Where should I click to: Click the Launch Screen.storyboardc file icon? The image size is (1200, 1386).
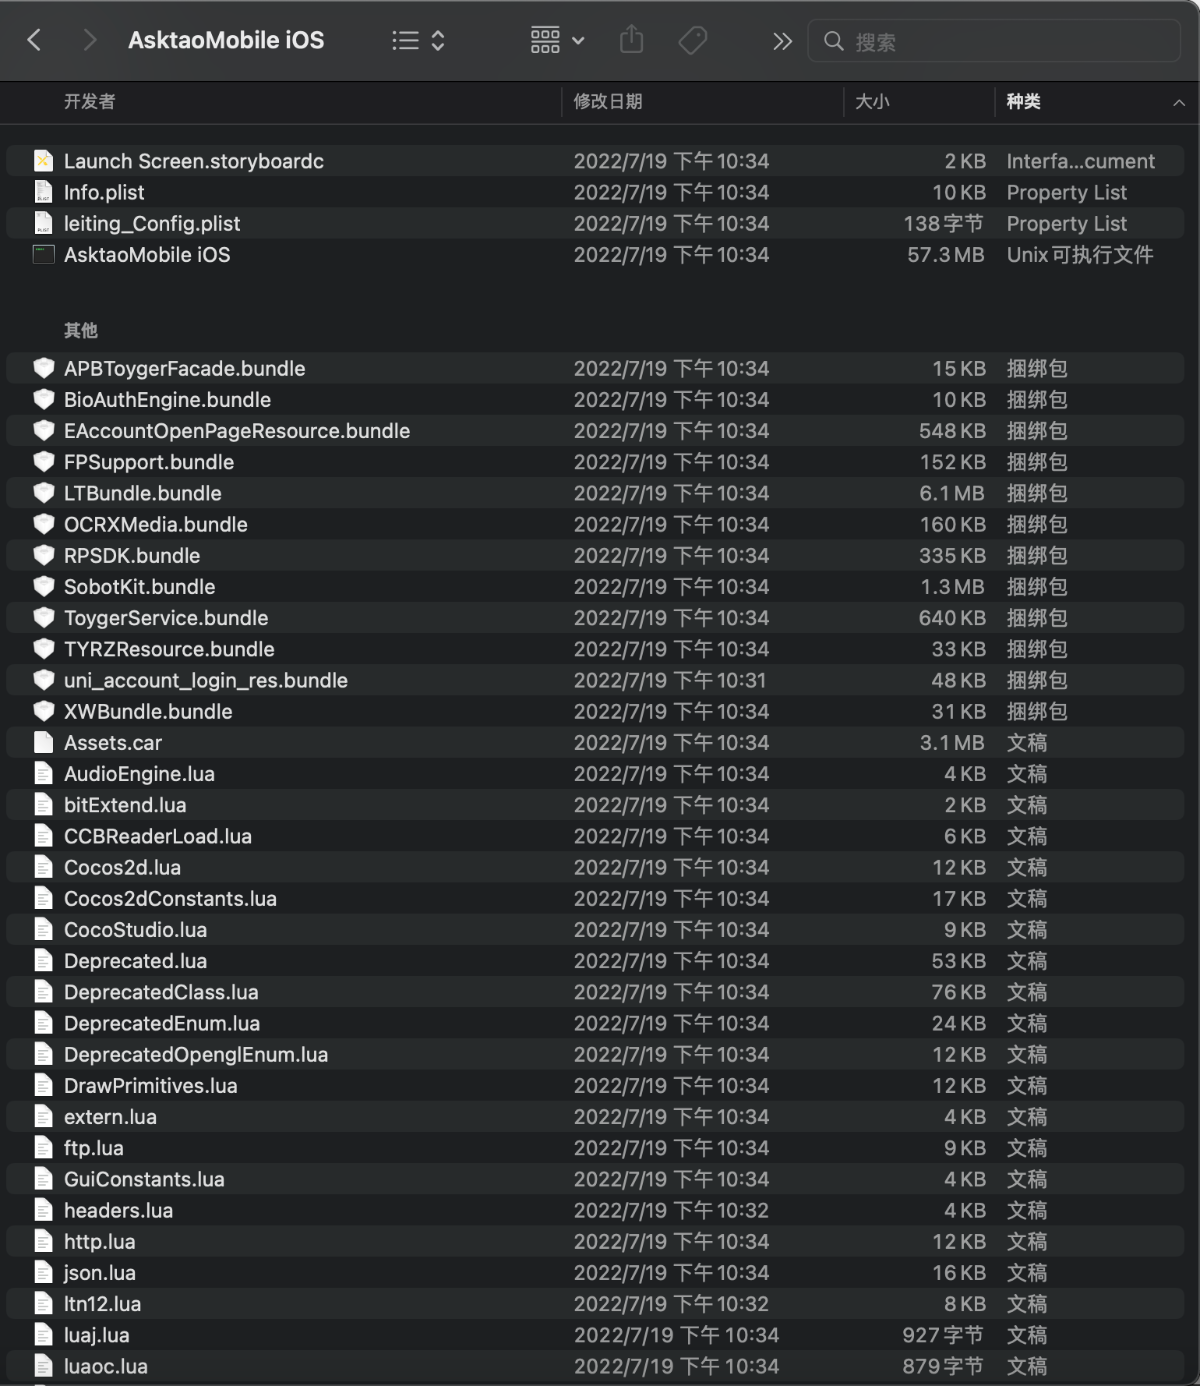tap(43, 161)
